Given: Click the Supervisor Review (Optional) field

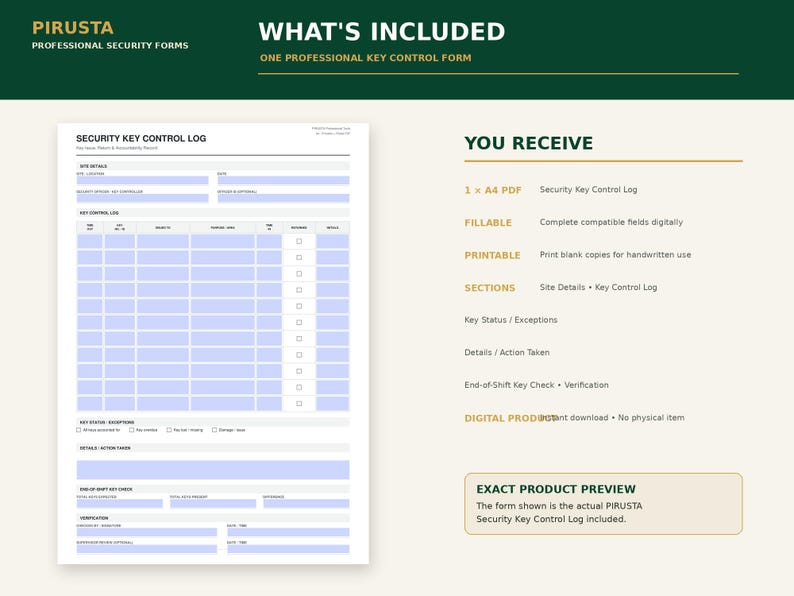Looking at the screenshot, I should tap(147, 549).
